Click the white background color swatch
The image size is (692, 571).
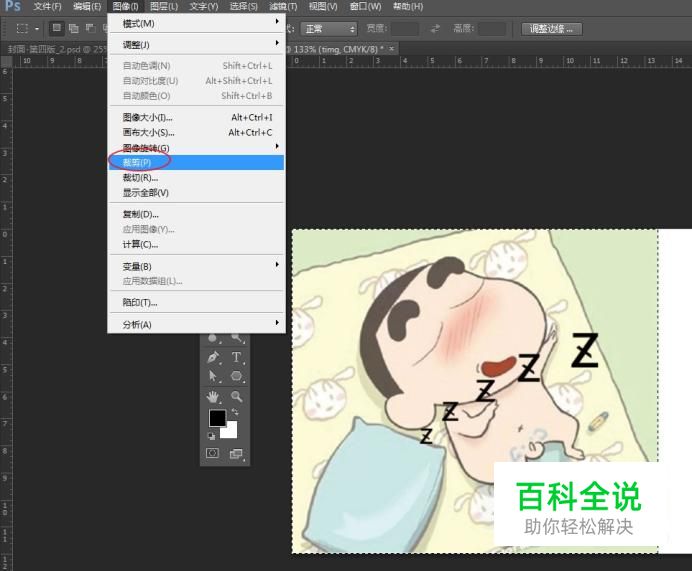tap(230, 431)
